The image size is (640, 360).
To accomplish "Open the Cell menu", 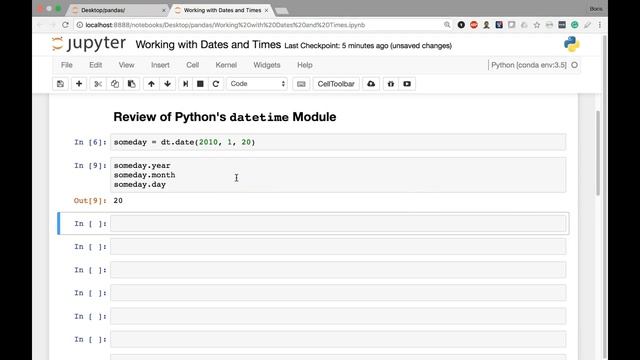I will 192,65.
